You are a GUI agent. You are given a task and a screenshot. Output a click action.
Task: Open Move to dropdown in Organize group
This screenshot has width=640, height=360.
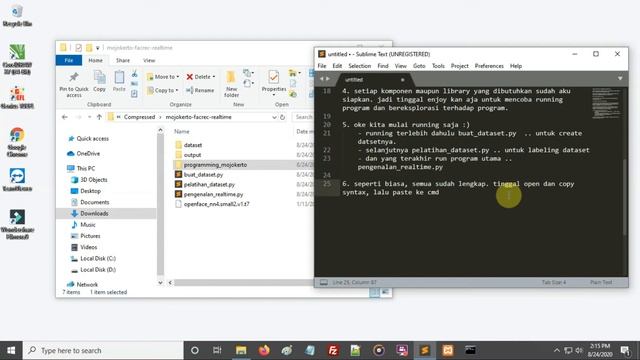pyautogui.click(x=163, y=77)
